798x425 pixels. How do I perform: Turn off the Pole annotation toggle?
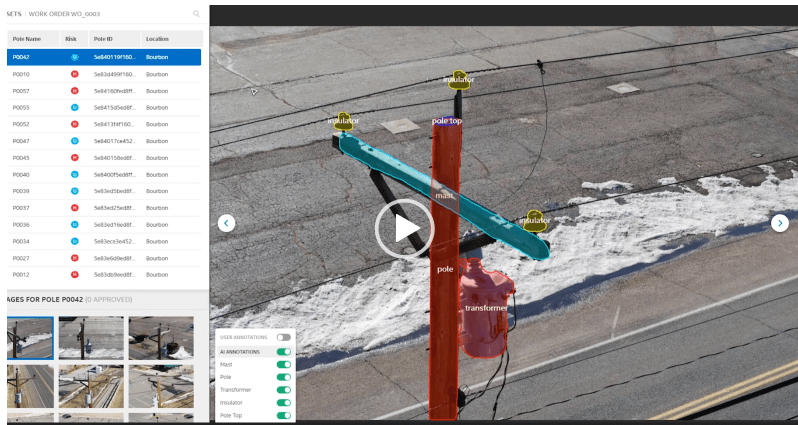tap(283, 377)
